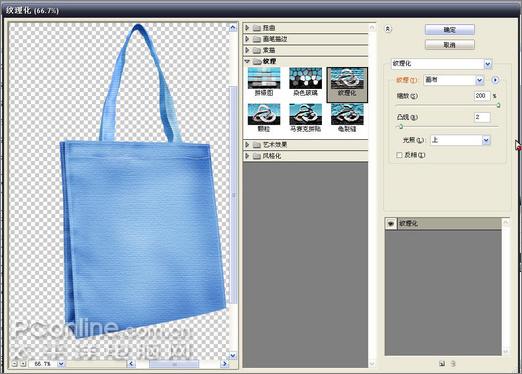Click the 凸现 relief slider handle

click(401, 127)
